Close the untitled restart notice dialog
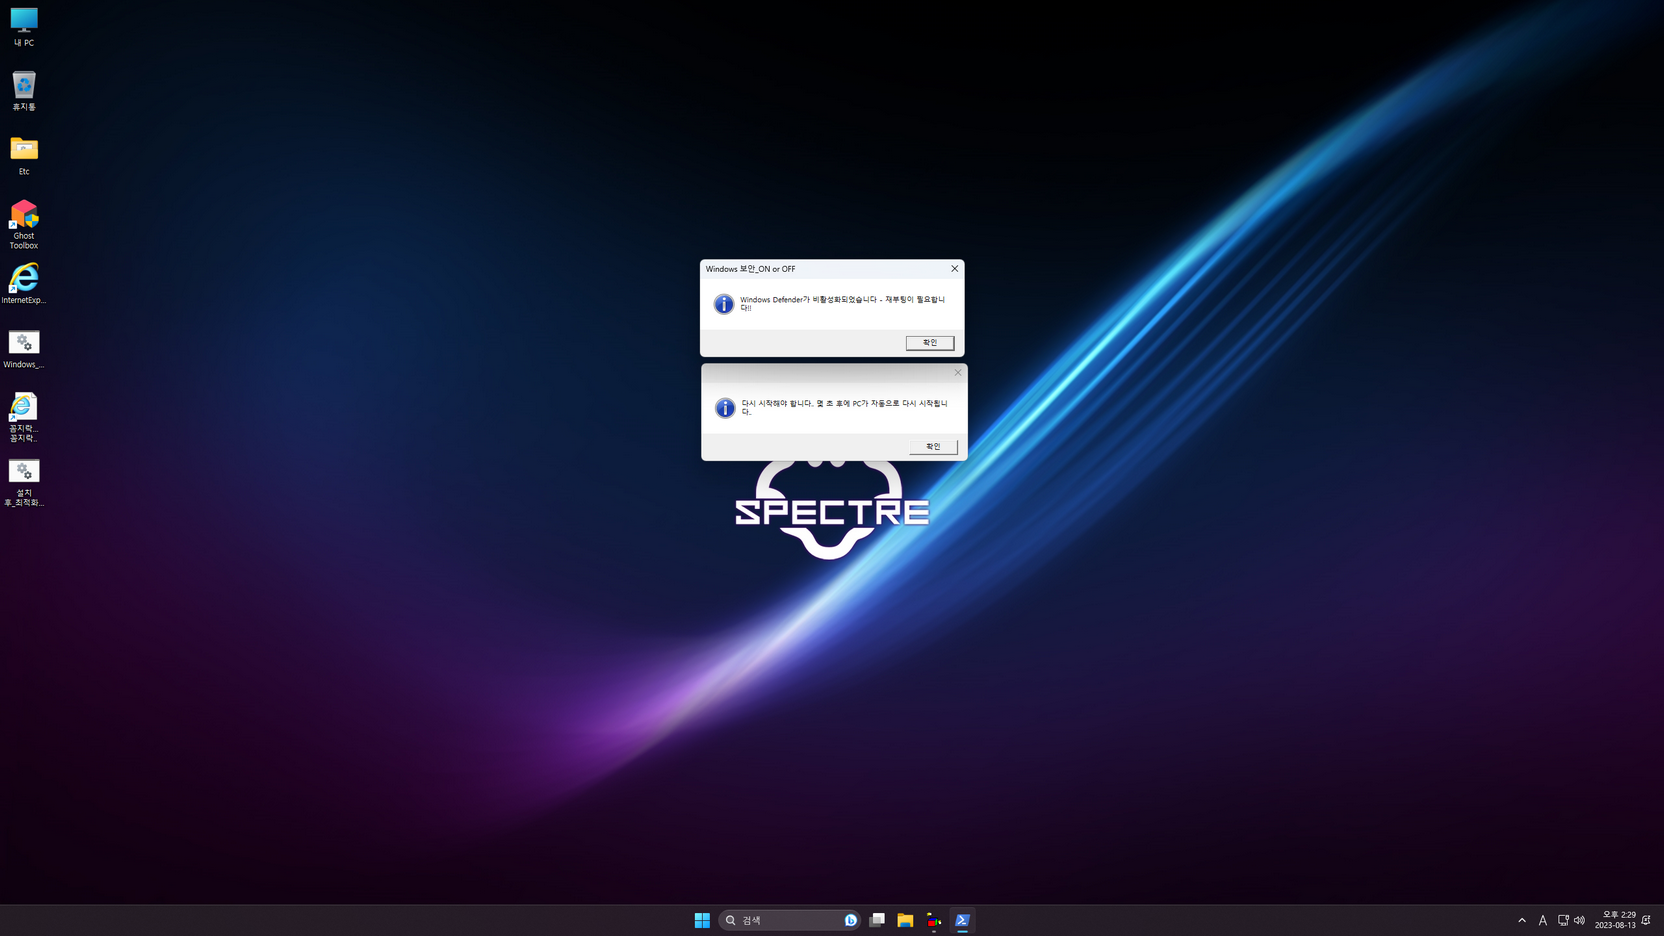This screenshot has width=1664, height=936. [957, 373]
